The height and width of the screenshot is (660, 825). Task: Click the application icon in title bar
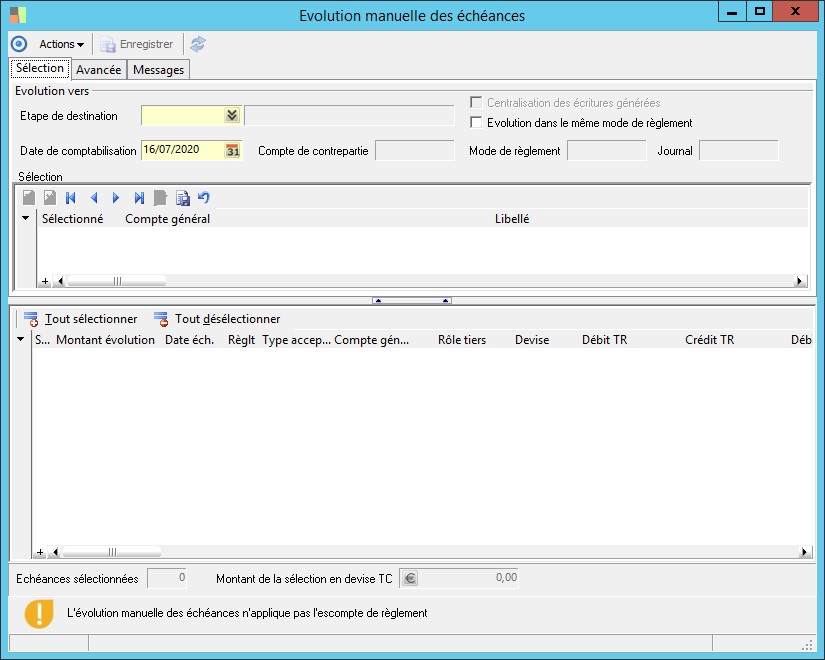18,15
